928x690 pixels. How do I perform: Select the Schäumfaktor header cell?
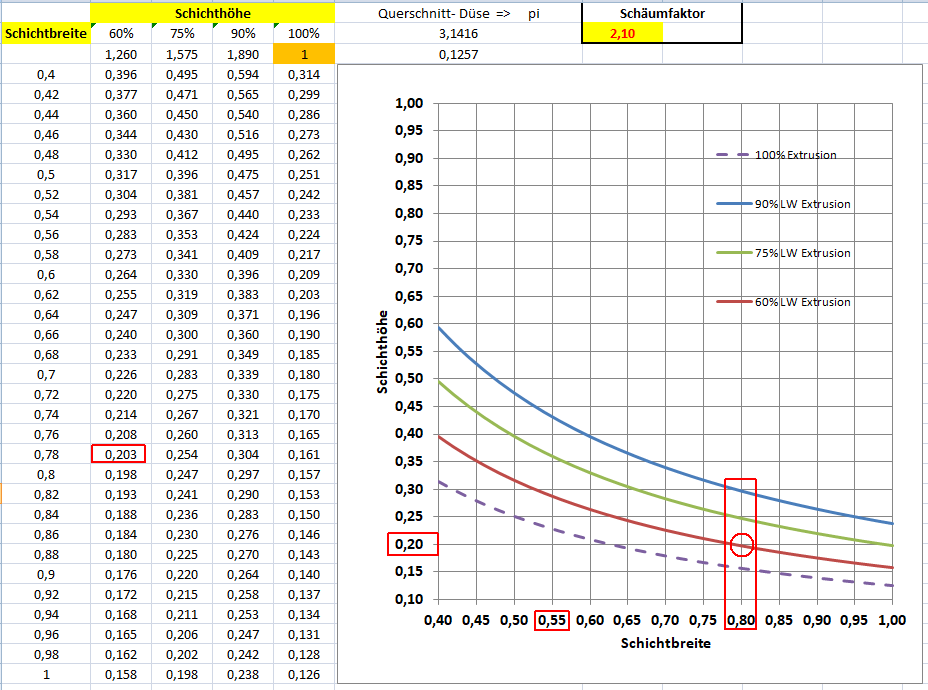tap(661, 13)
